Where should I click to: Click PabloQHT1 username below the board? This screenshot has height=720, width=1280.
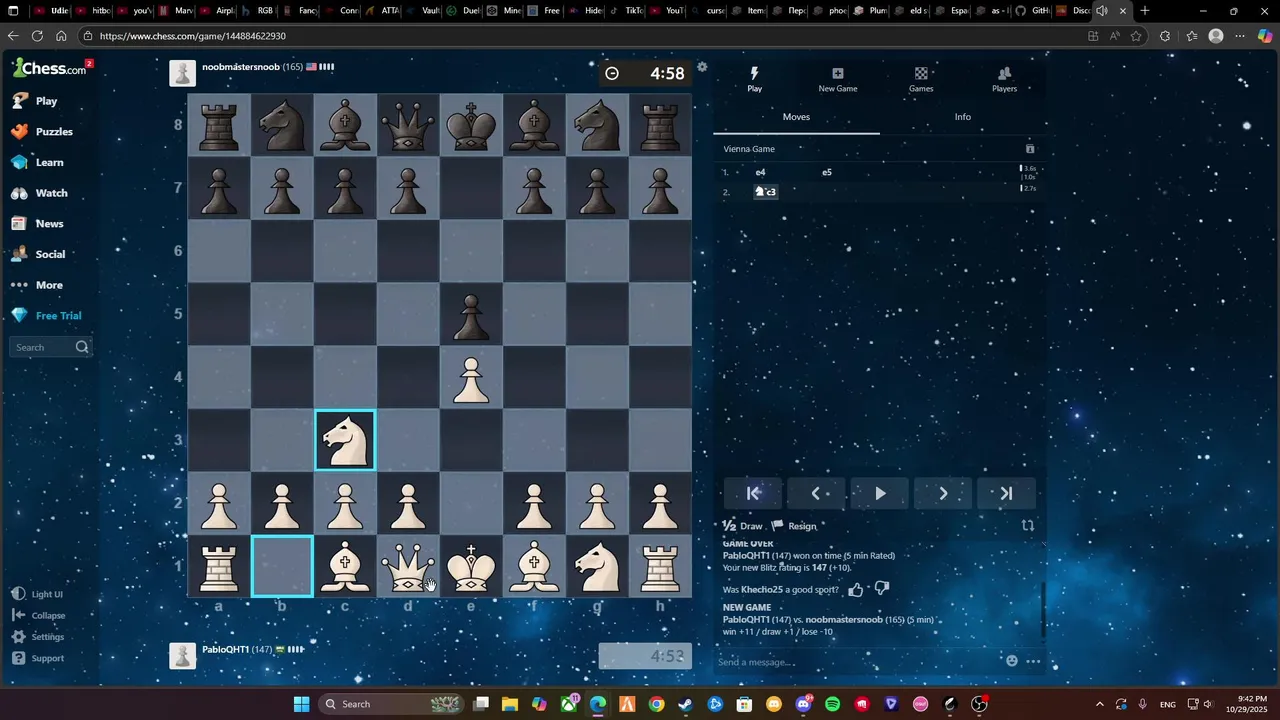pos(225,649)
